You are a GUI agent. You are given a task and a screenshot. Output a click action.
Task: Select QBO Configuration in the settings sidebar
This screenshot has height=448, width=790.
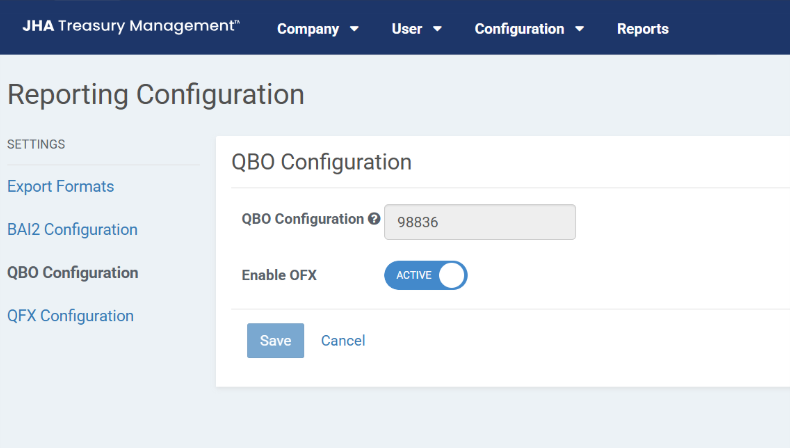[x=73, y=273]
